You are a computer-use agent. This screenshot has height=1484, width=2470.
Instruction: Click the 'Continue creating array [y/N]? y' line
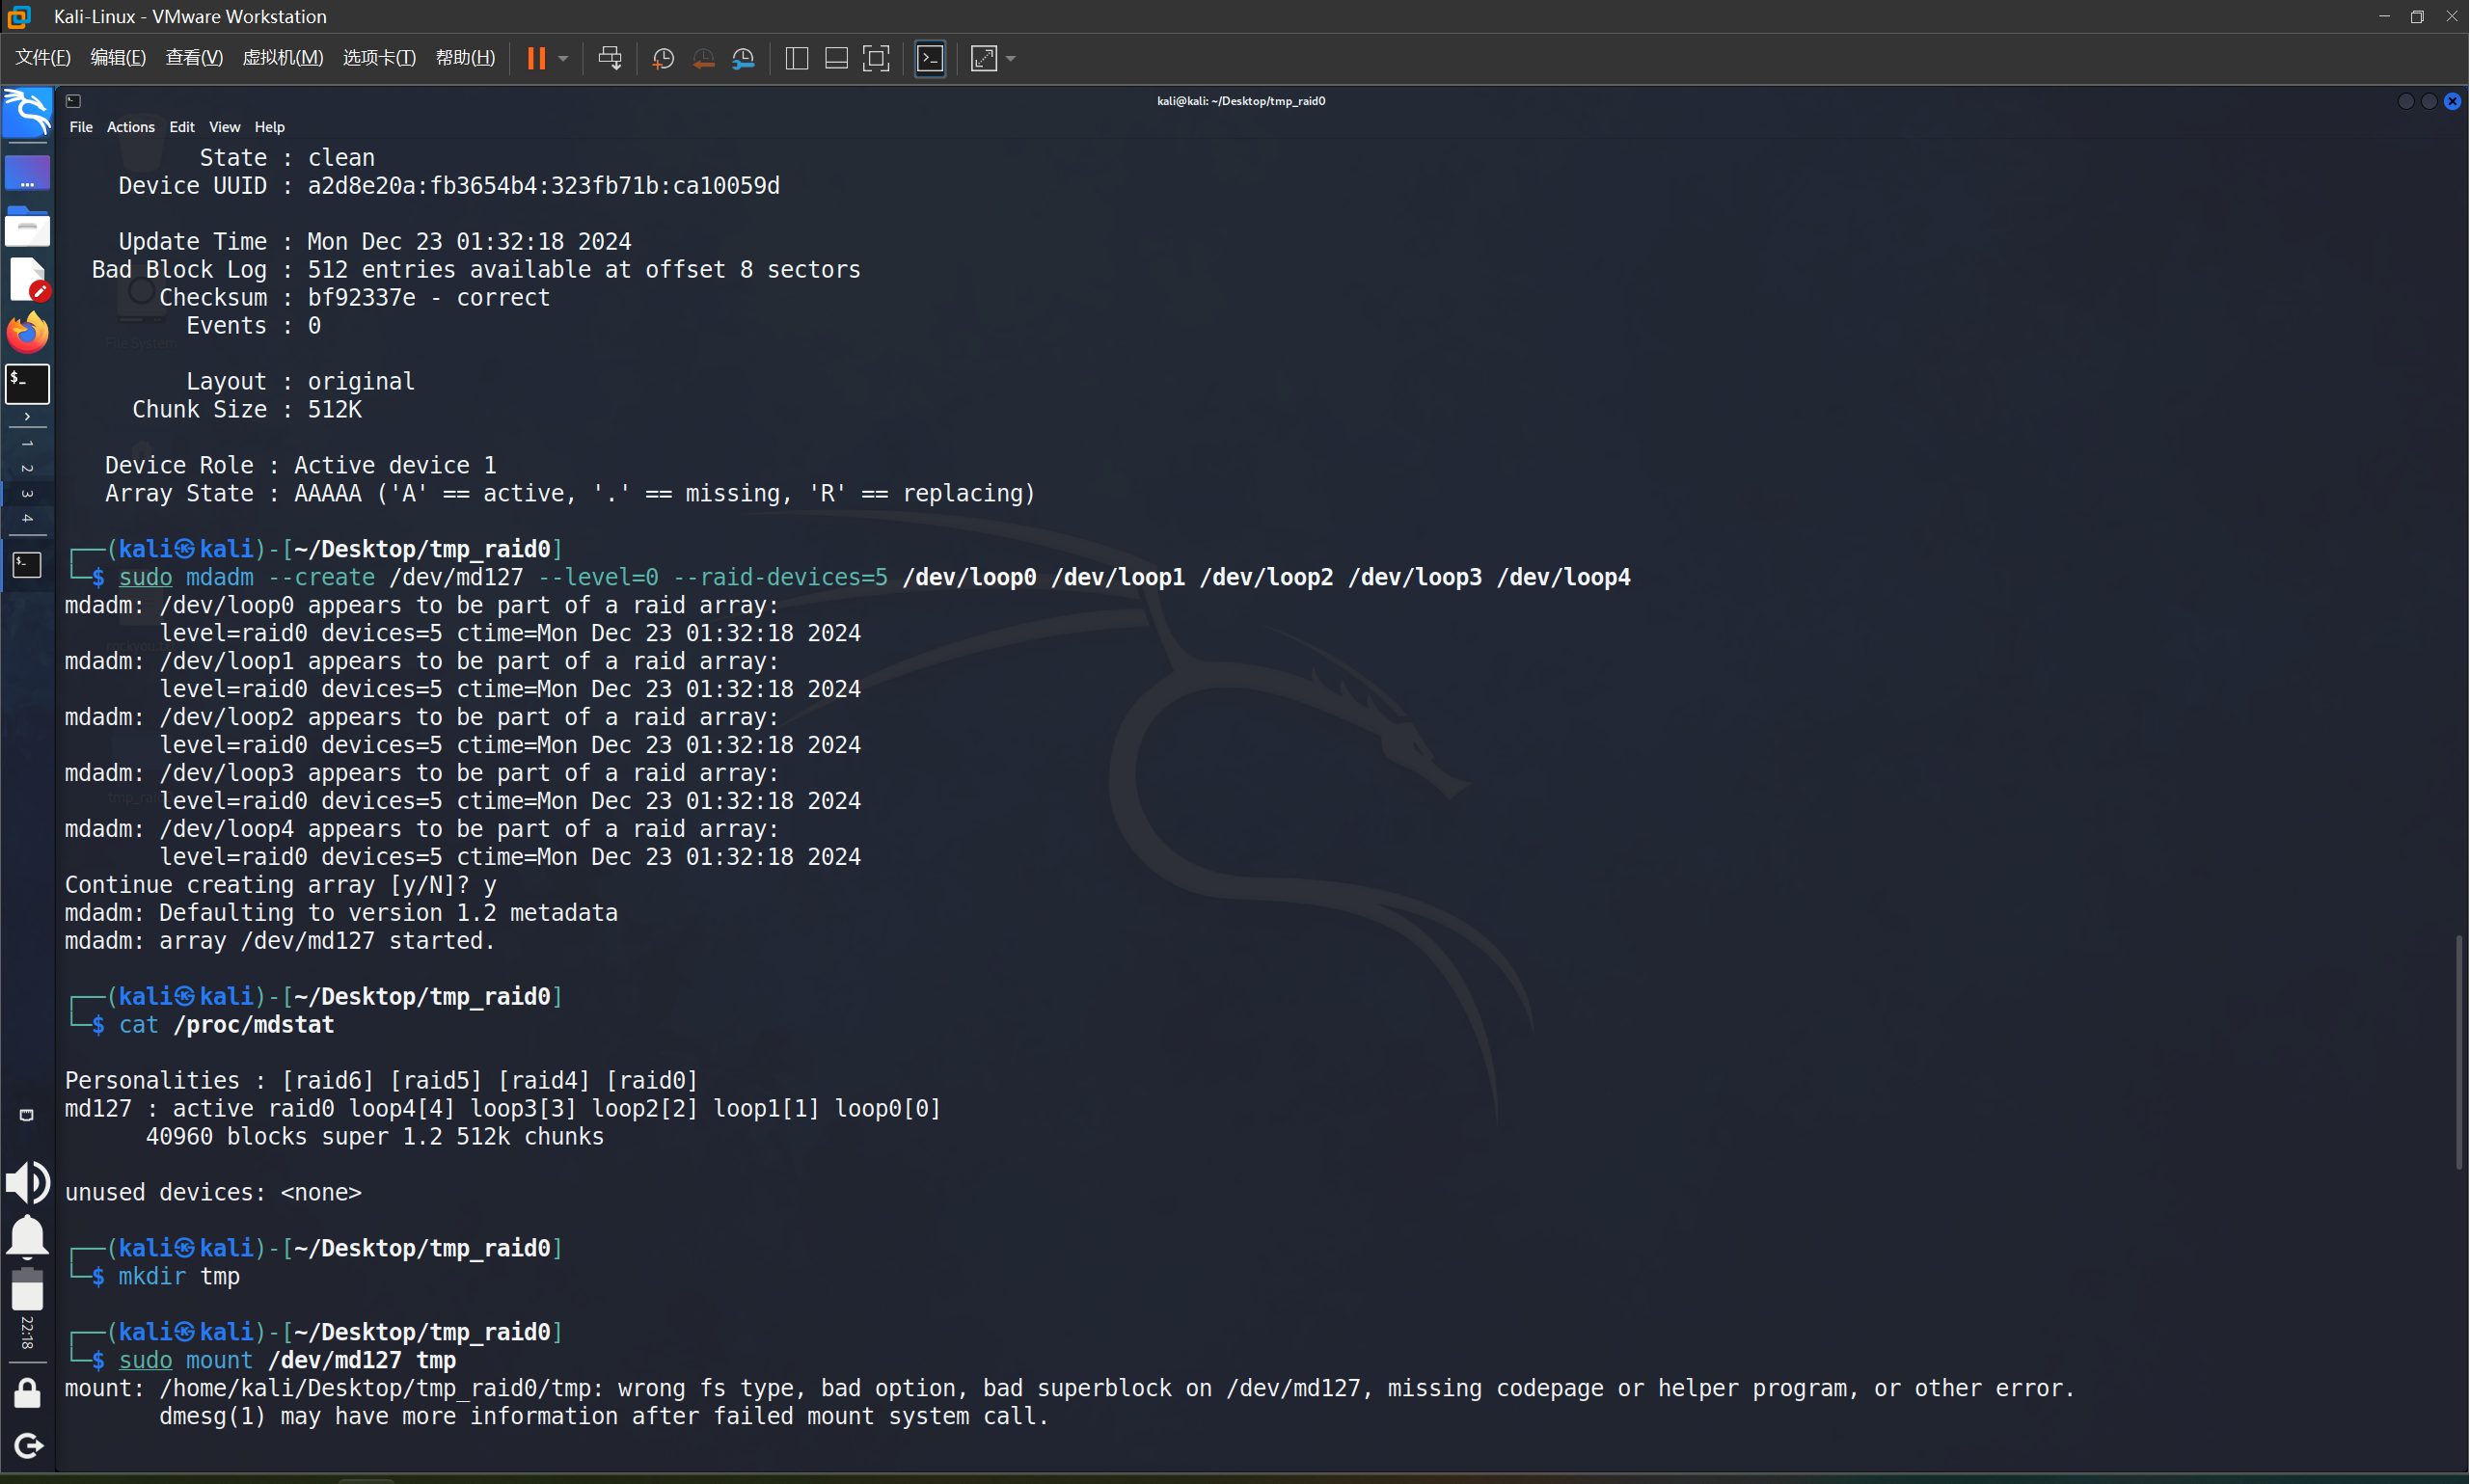pos(280,885)
